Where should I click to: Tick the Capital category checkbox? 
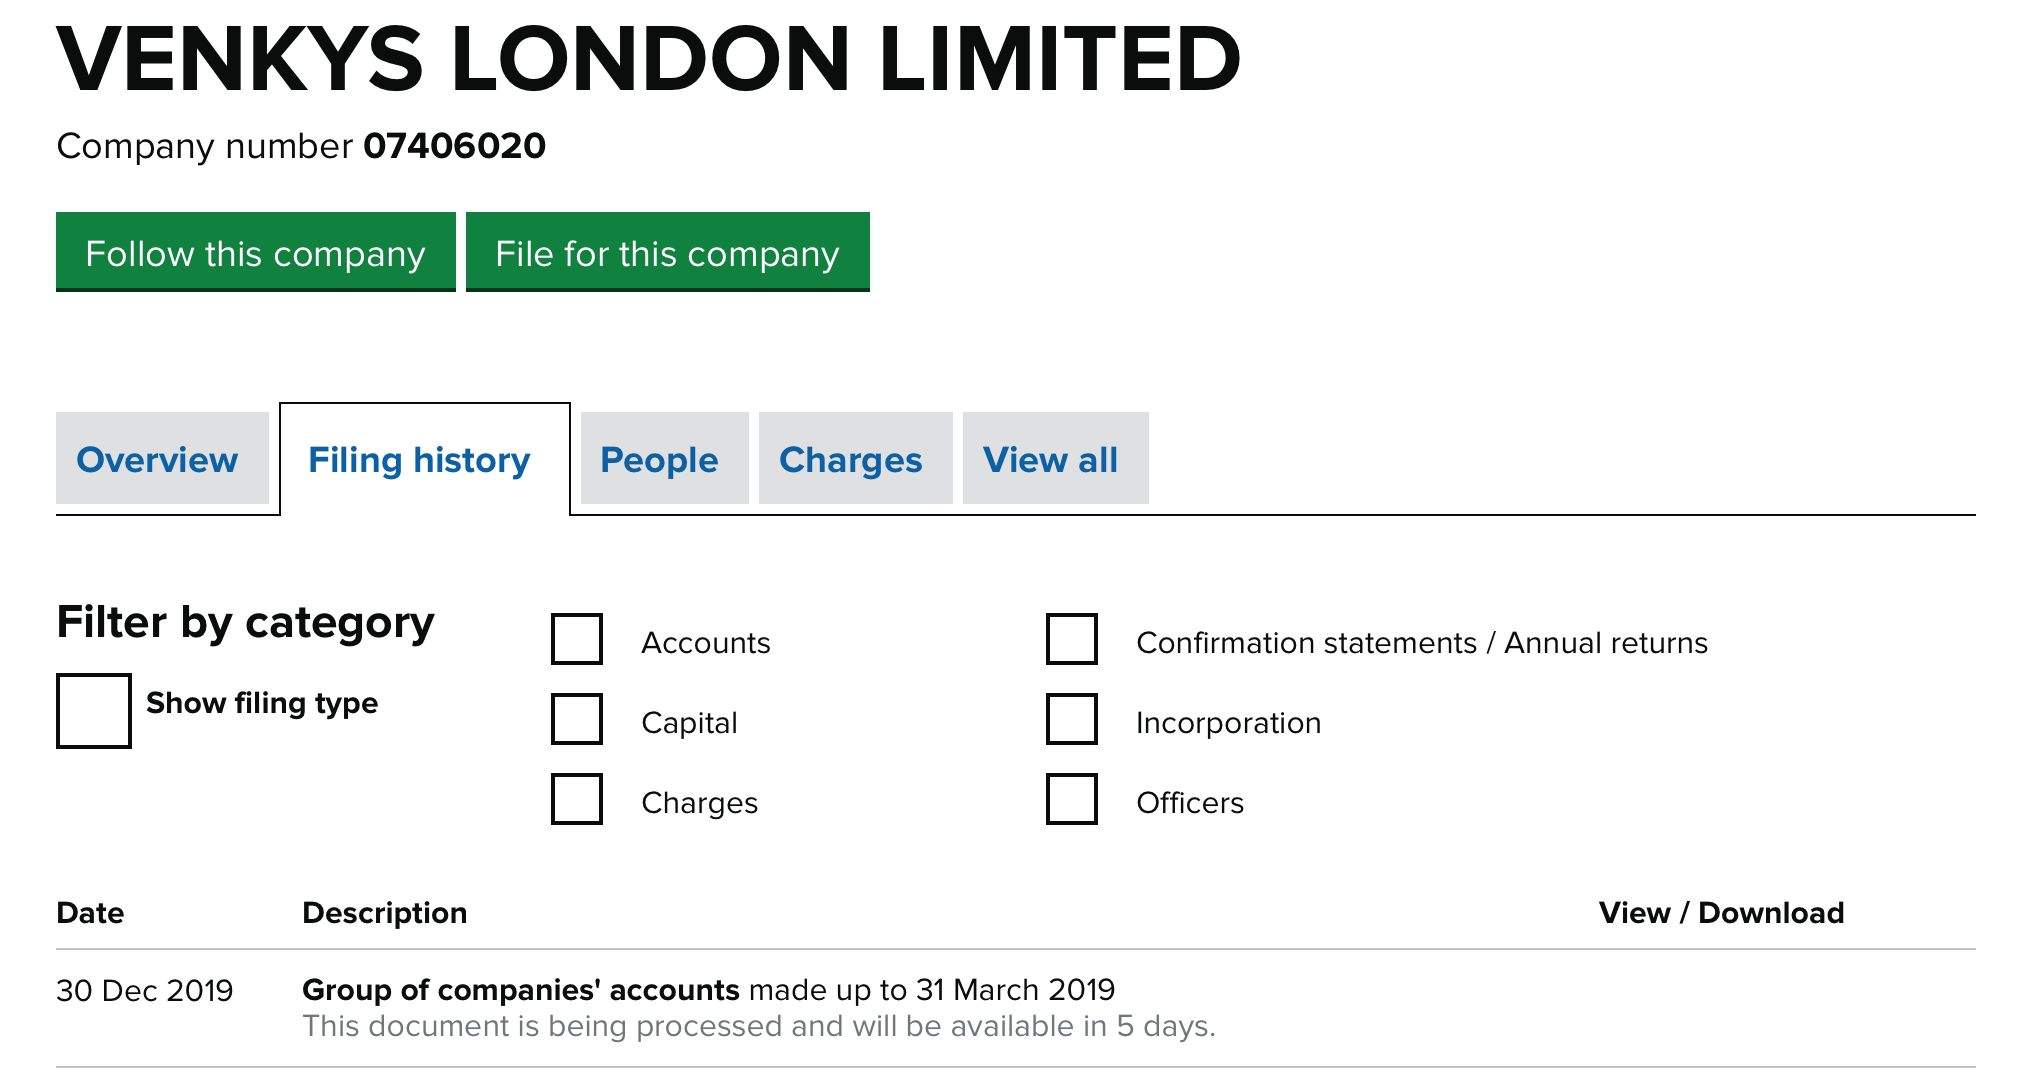(x=577, y=719)
